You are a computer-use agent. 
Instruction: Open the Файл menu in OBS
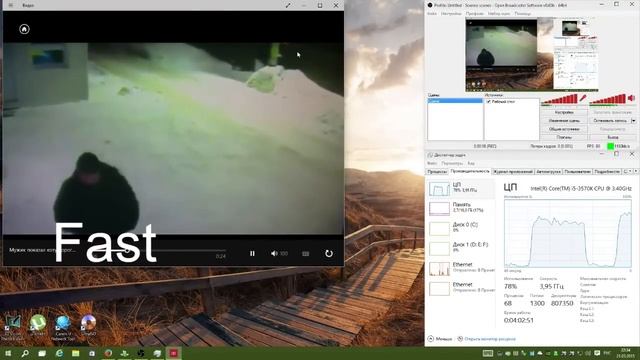(432, 13)
